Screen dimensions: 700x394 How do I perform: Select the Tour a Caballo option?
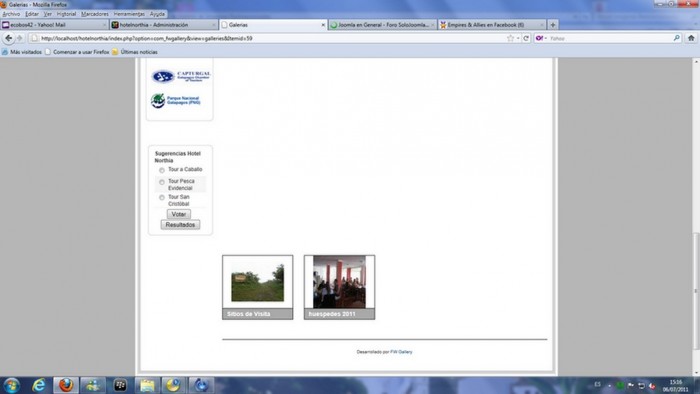(x=162, y=170)
